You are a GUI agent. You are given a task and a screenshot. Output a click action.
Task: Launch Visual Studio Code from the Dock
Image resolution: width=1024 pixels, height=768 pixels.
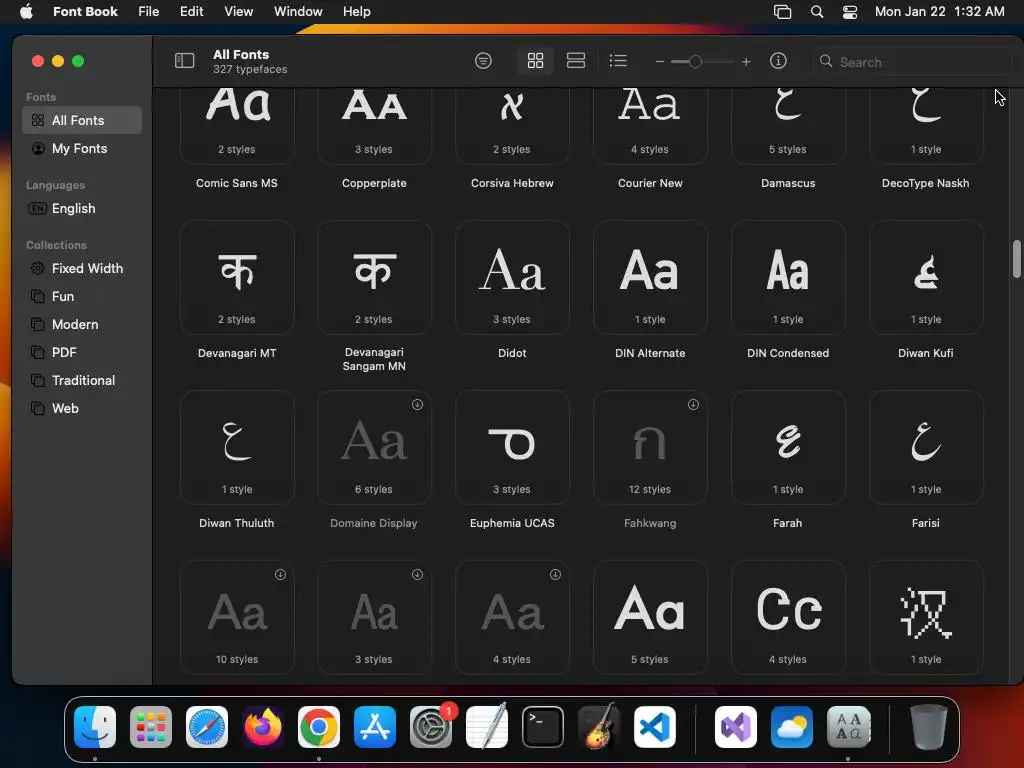[x=655, y=727]
